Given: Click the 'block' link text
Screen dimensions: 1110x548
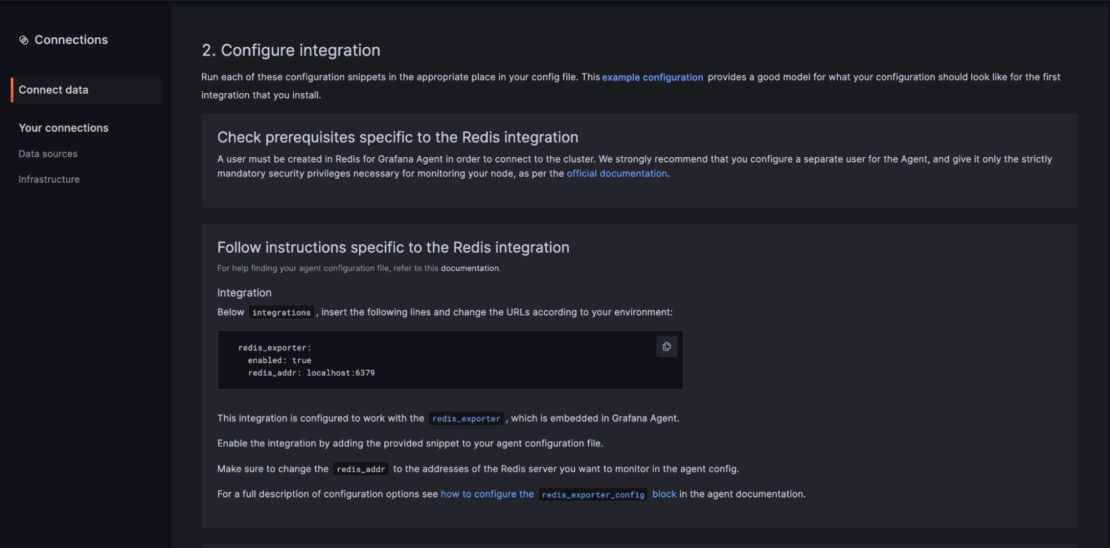Looking at the screenshot, I should [664, 494].
